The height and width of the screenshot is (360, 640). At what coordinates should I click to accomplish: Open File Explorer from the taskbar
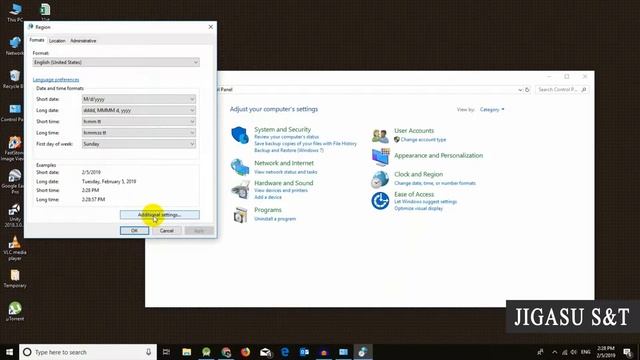point(187,352)
